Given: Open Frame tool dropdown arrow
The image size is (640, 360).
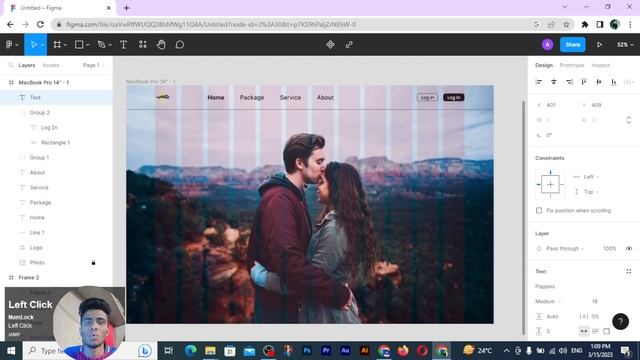Looking at the screenshot, I should (x=65, y=45).
